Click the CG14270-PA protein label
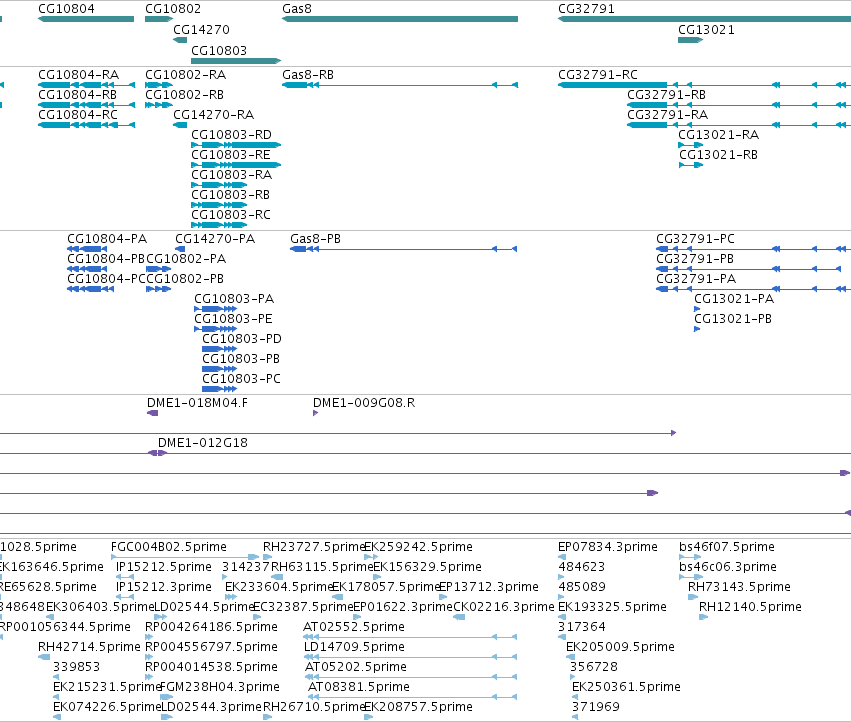This screenshot has width=851, height=722. pyautogui.click(x=215, y=239)
